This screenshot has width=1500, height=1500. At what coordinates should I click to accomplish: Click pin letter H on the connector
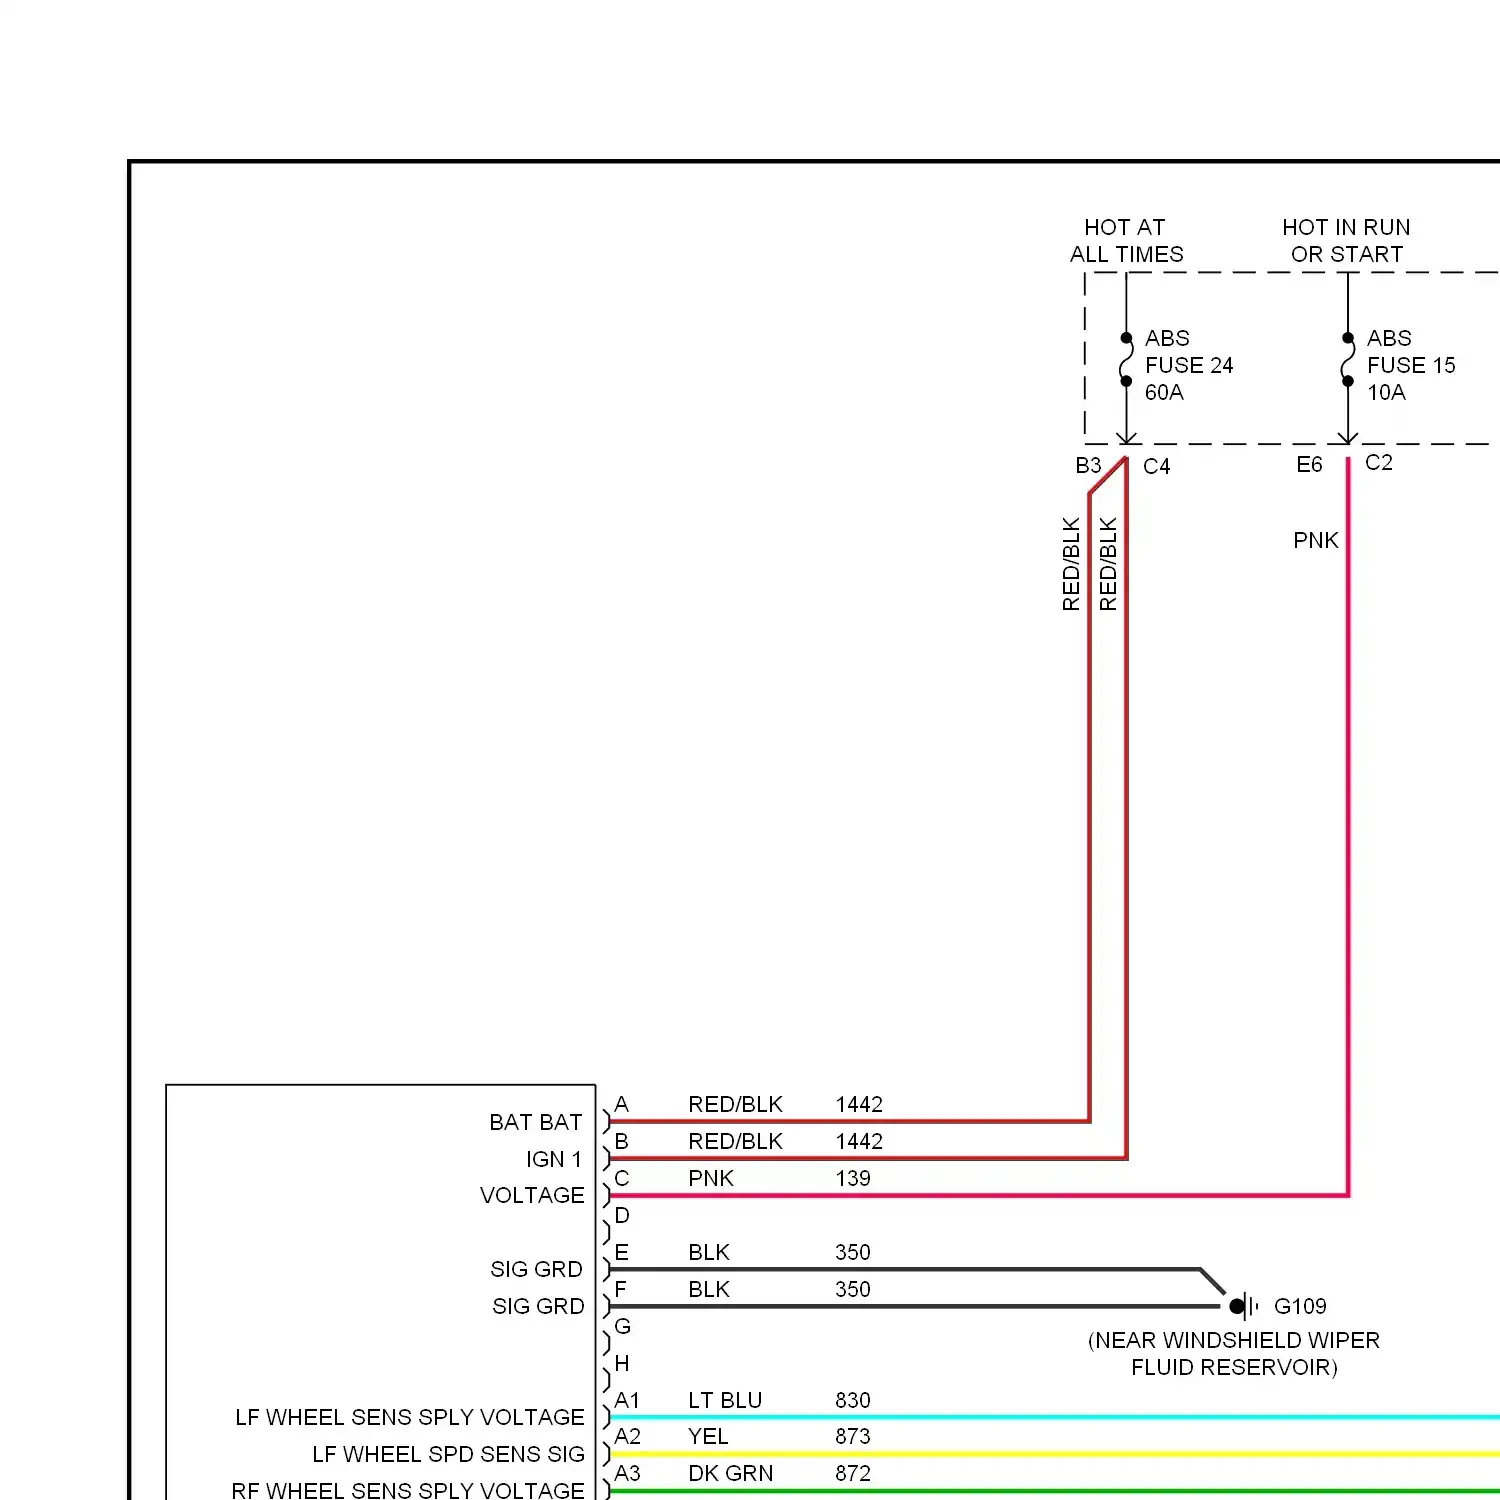coord(621,1364)
